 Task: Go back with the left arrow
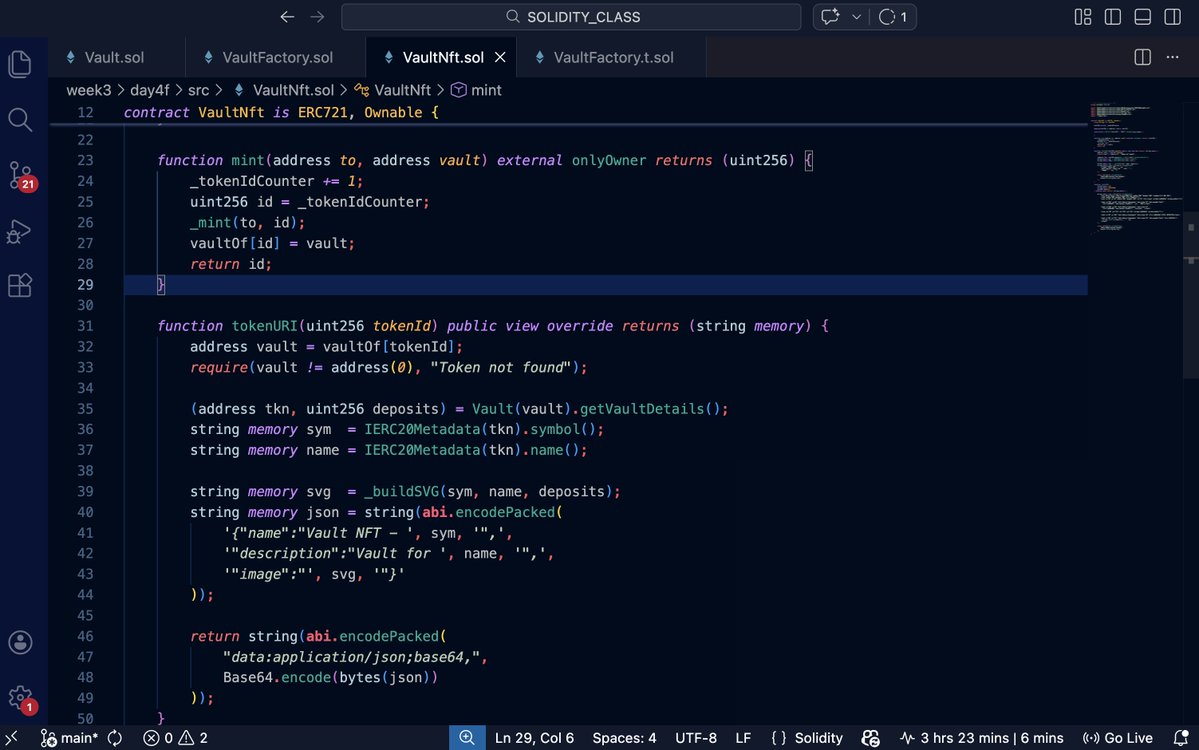[287, 17]
